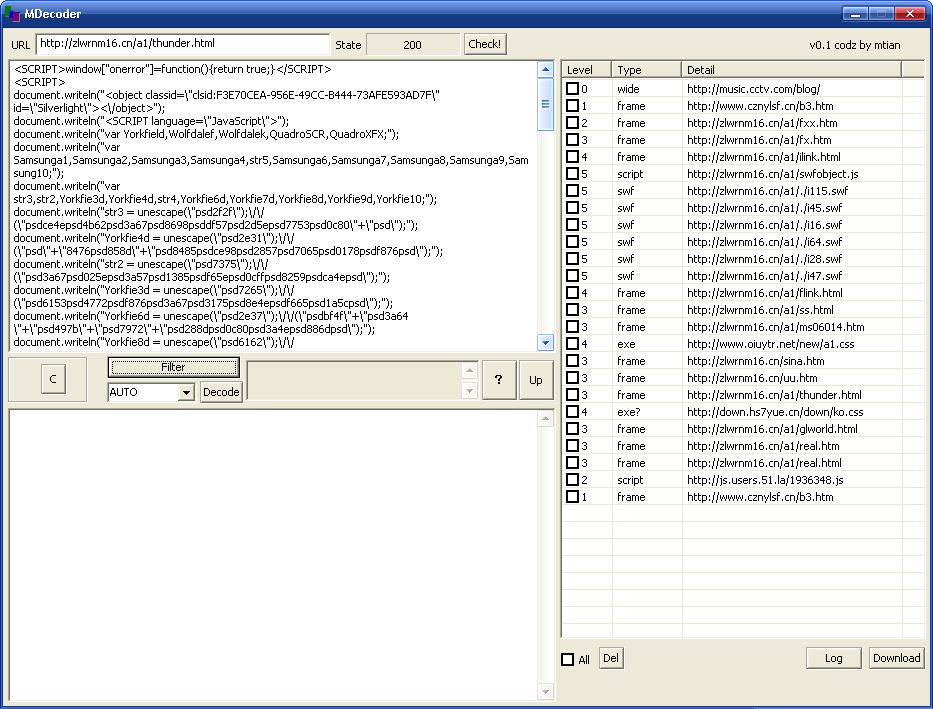
Task: Open the AUTO decode mode dropdown
Action: [x=186, y=392]
